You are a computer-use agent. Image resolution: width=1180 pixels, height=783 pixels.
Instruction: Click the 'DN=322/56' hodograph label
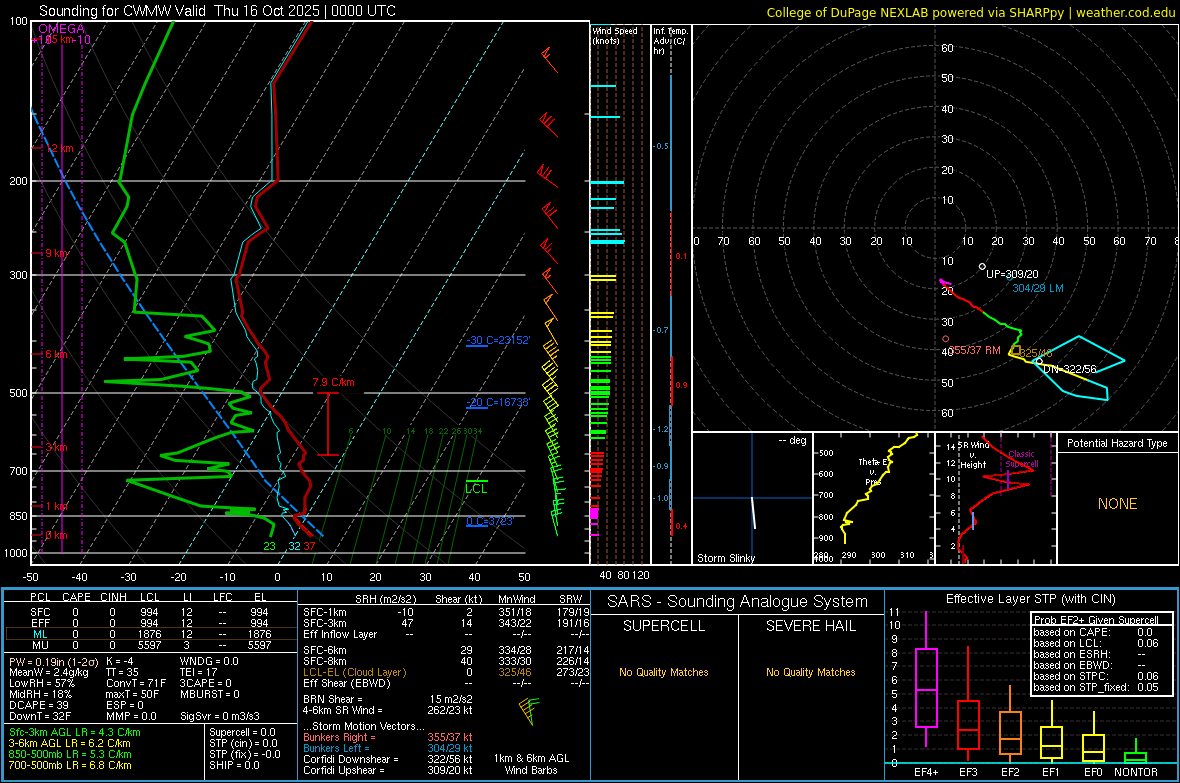[1069, 369]
